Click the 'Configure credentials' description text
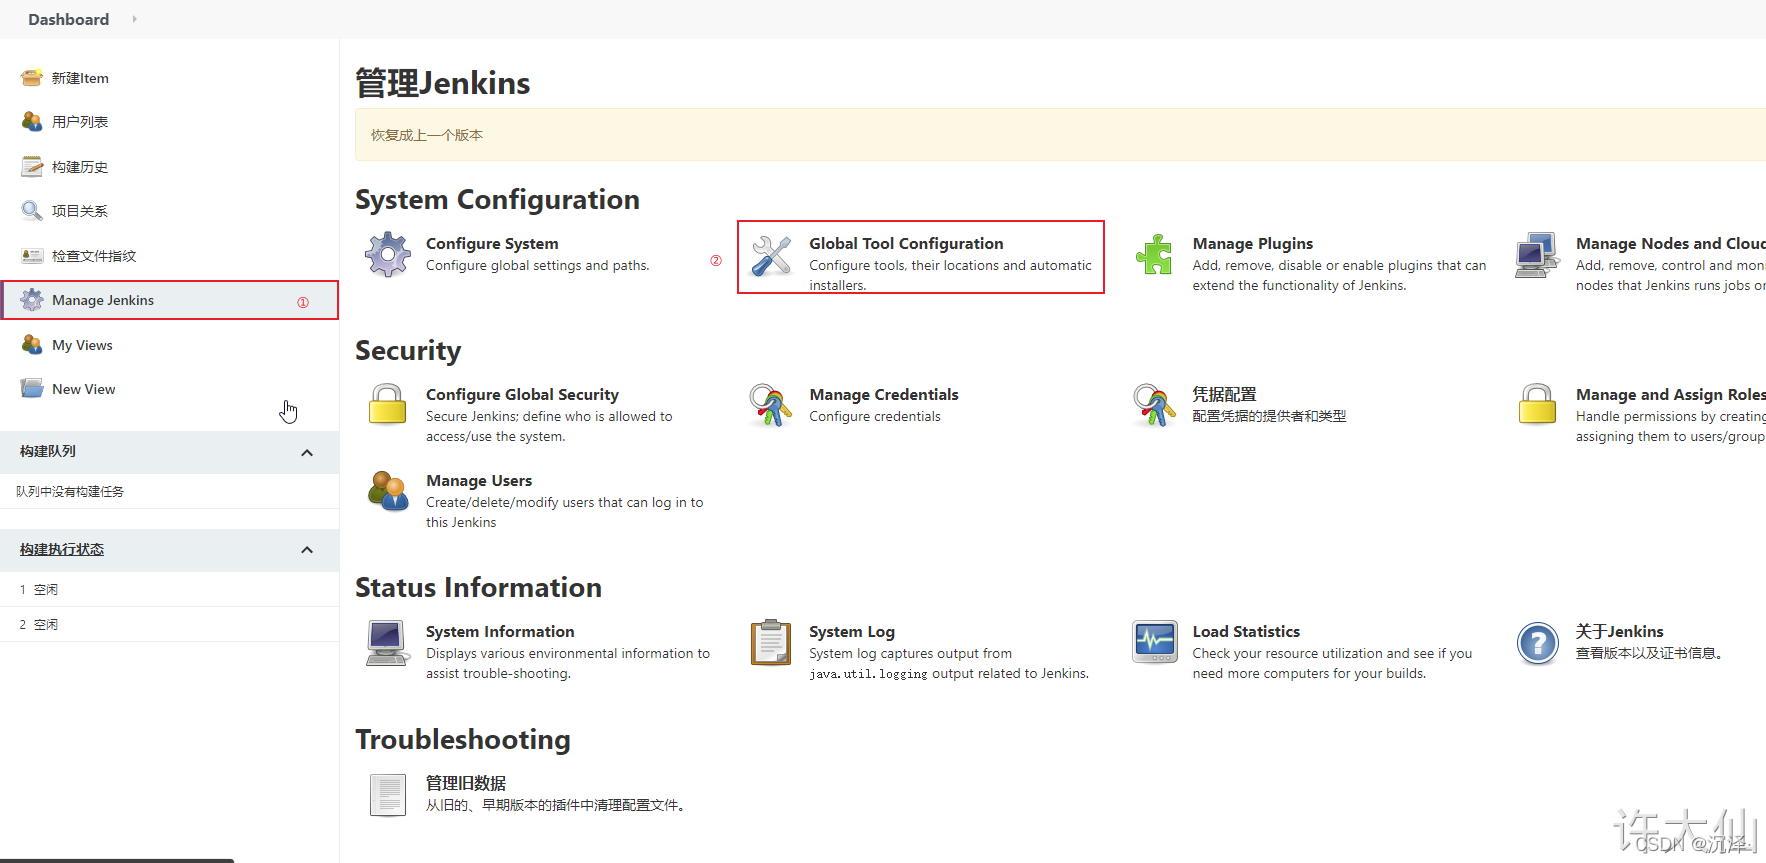The width and height of the screenshot is (1766, 863). pos(875,417)
